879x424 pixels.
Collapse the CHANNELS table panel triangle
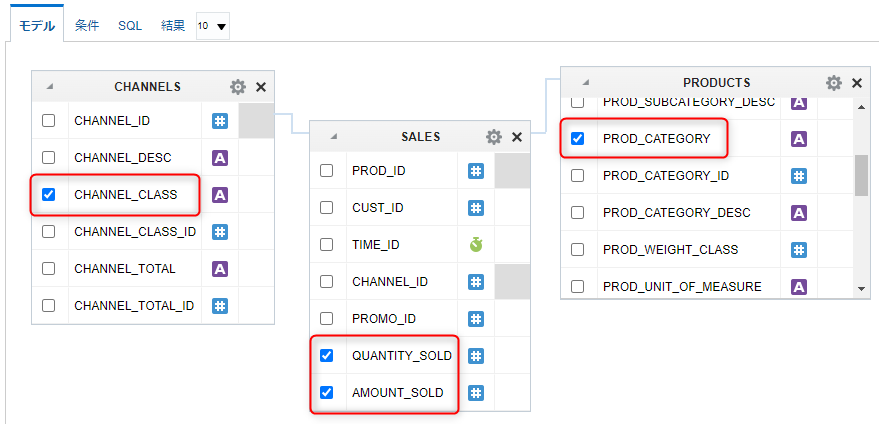click(x=50, y=87)
